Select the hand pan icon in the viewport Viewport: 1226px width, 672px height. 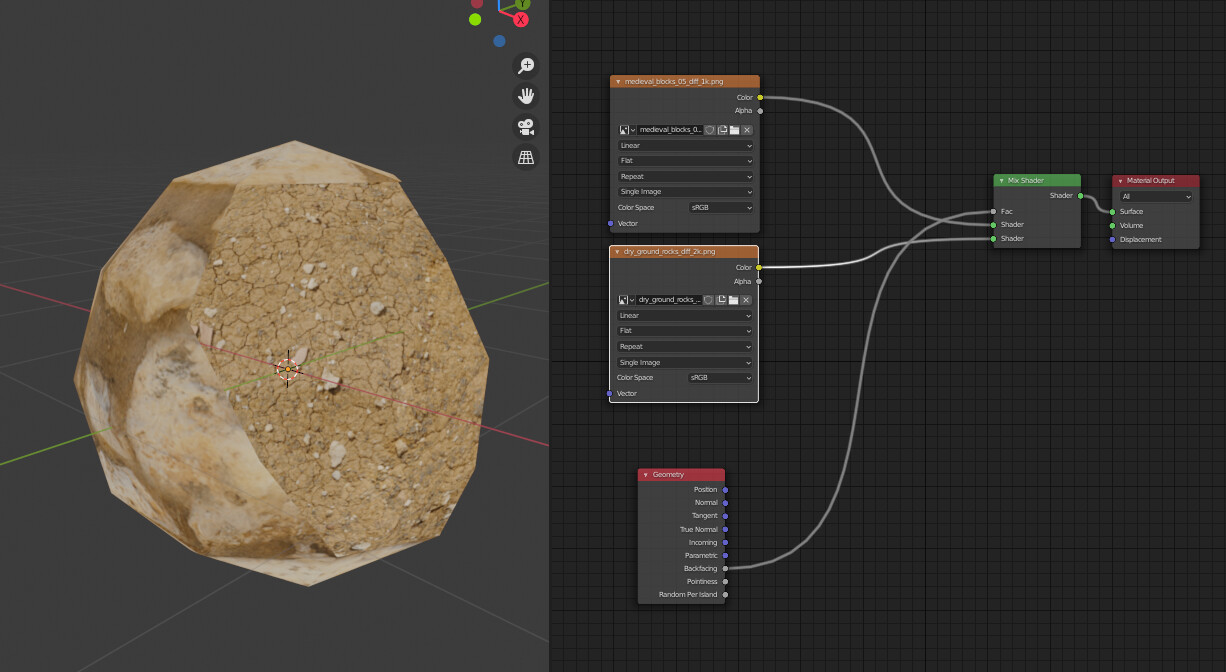525,96
